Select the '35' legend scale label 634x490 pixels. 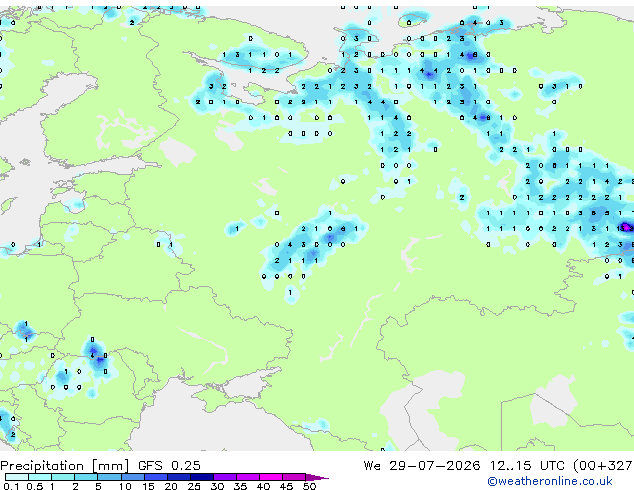click(240, 486)
